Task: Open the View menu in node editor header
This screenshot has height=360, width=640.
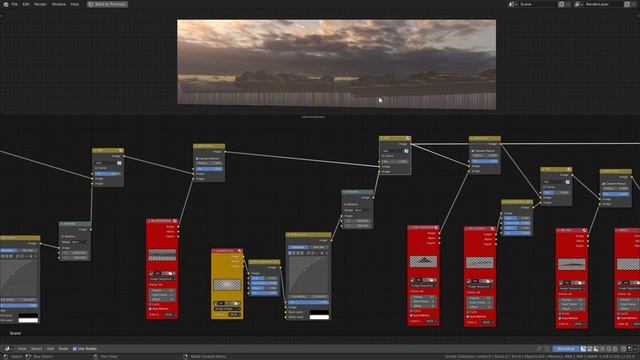Action: [22, 349]
